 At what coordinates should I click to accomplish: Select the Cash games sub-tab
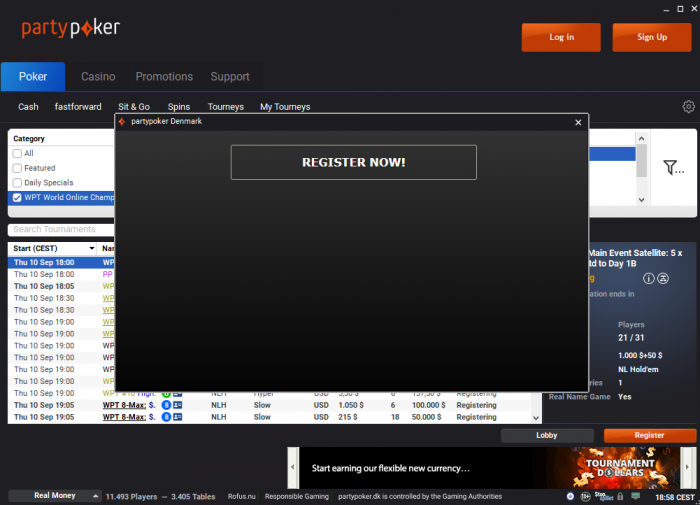point(28,107)
